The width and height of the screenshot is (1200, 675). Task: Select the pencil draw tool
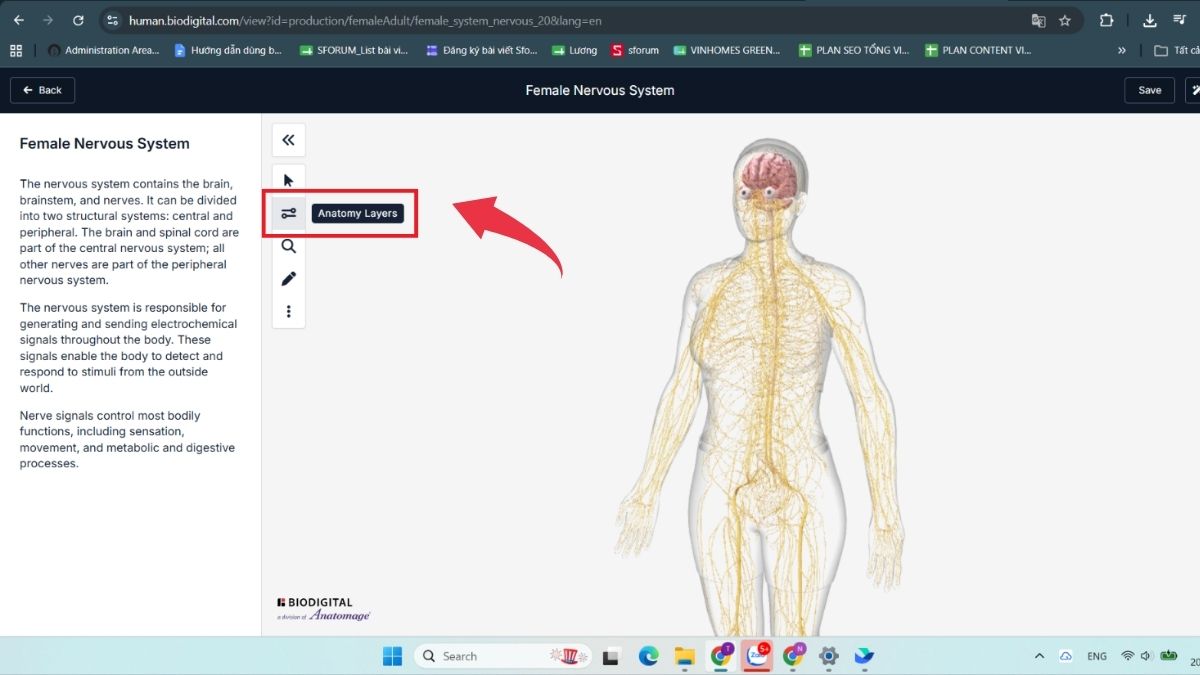(x=288, y=278)
